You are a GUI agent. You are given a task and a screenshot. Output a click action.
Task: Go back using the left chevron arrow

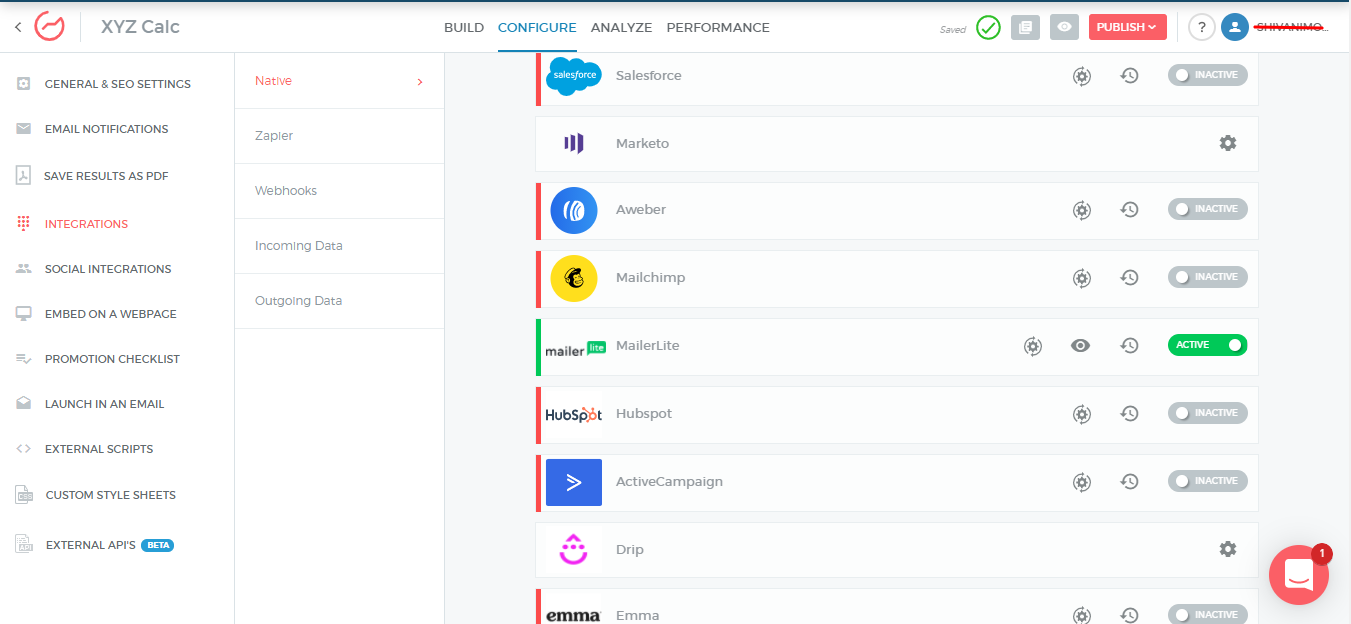(18, 27)
